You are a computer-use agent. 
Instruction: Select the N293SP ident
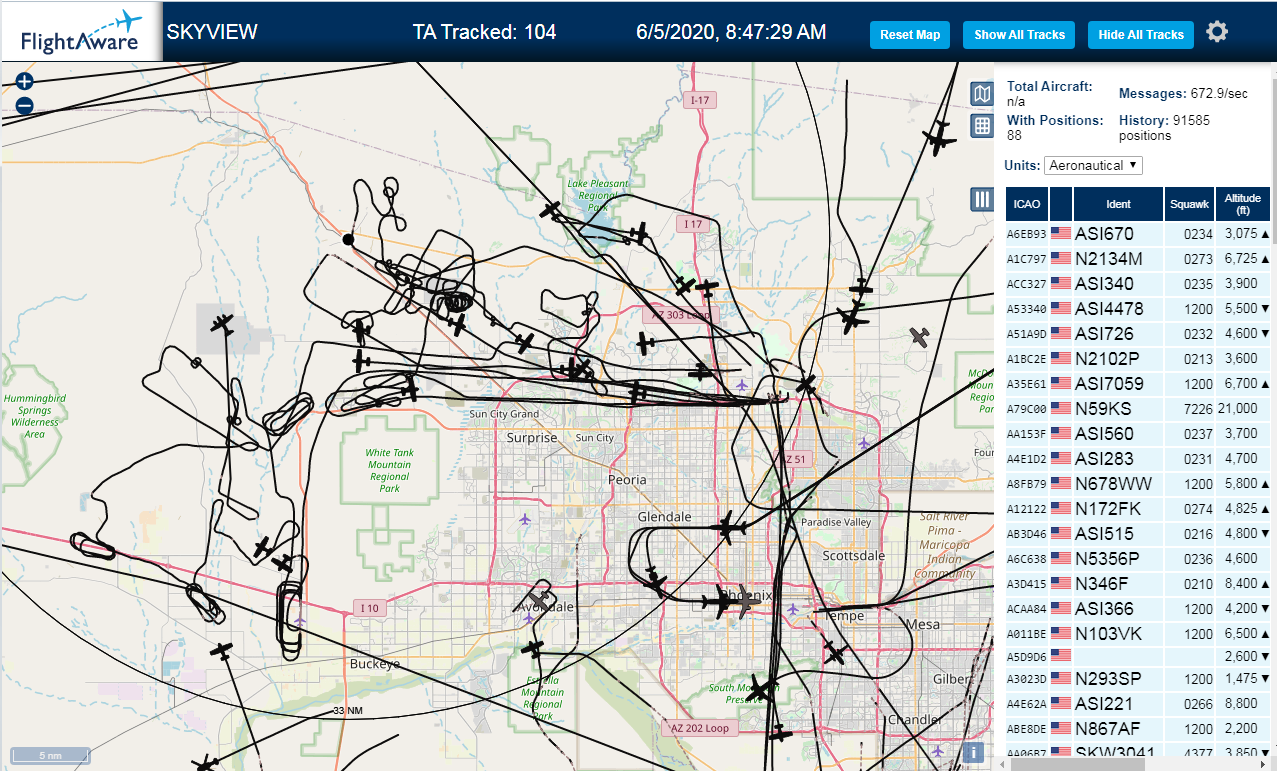click(x=1108, y=679)
